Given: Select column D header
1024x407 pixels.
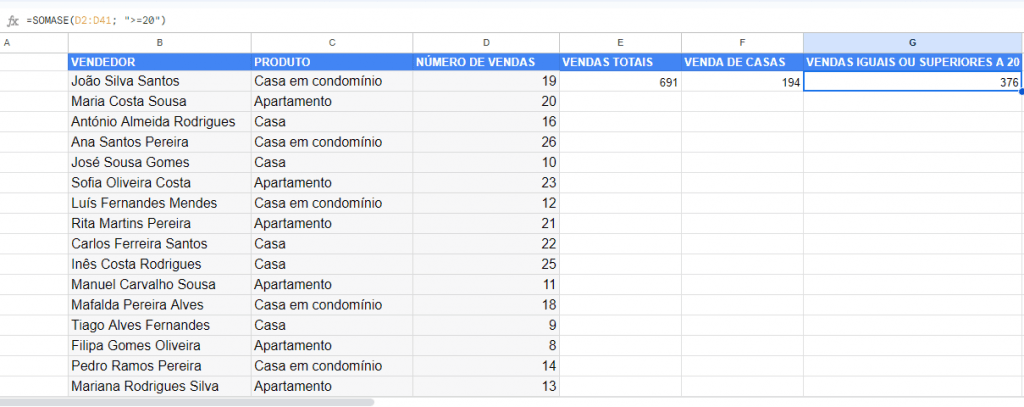Looking at the screenshot, I should 485,42.
